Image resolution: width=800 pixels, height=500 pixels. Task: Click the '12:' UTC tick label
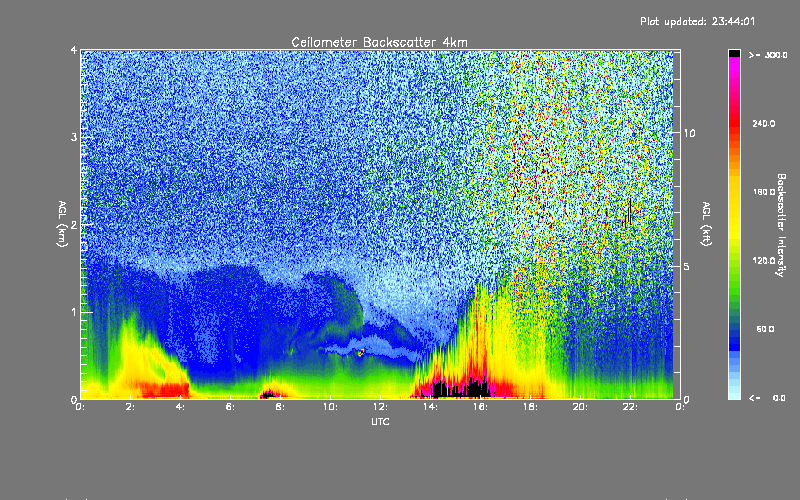tap(381, 407)
